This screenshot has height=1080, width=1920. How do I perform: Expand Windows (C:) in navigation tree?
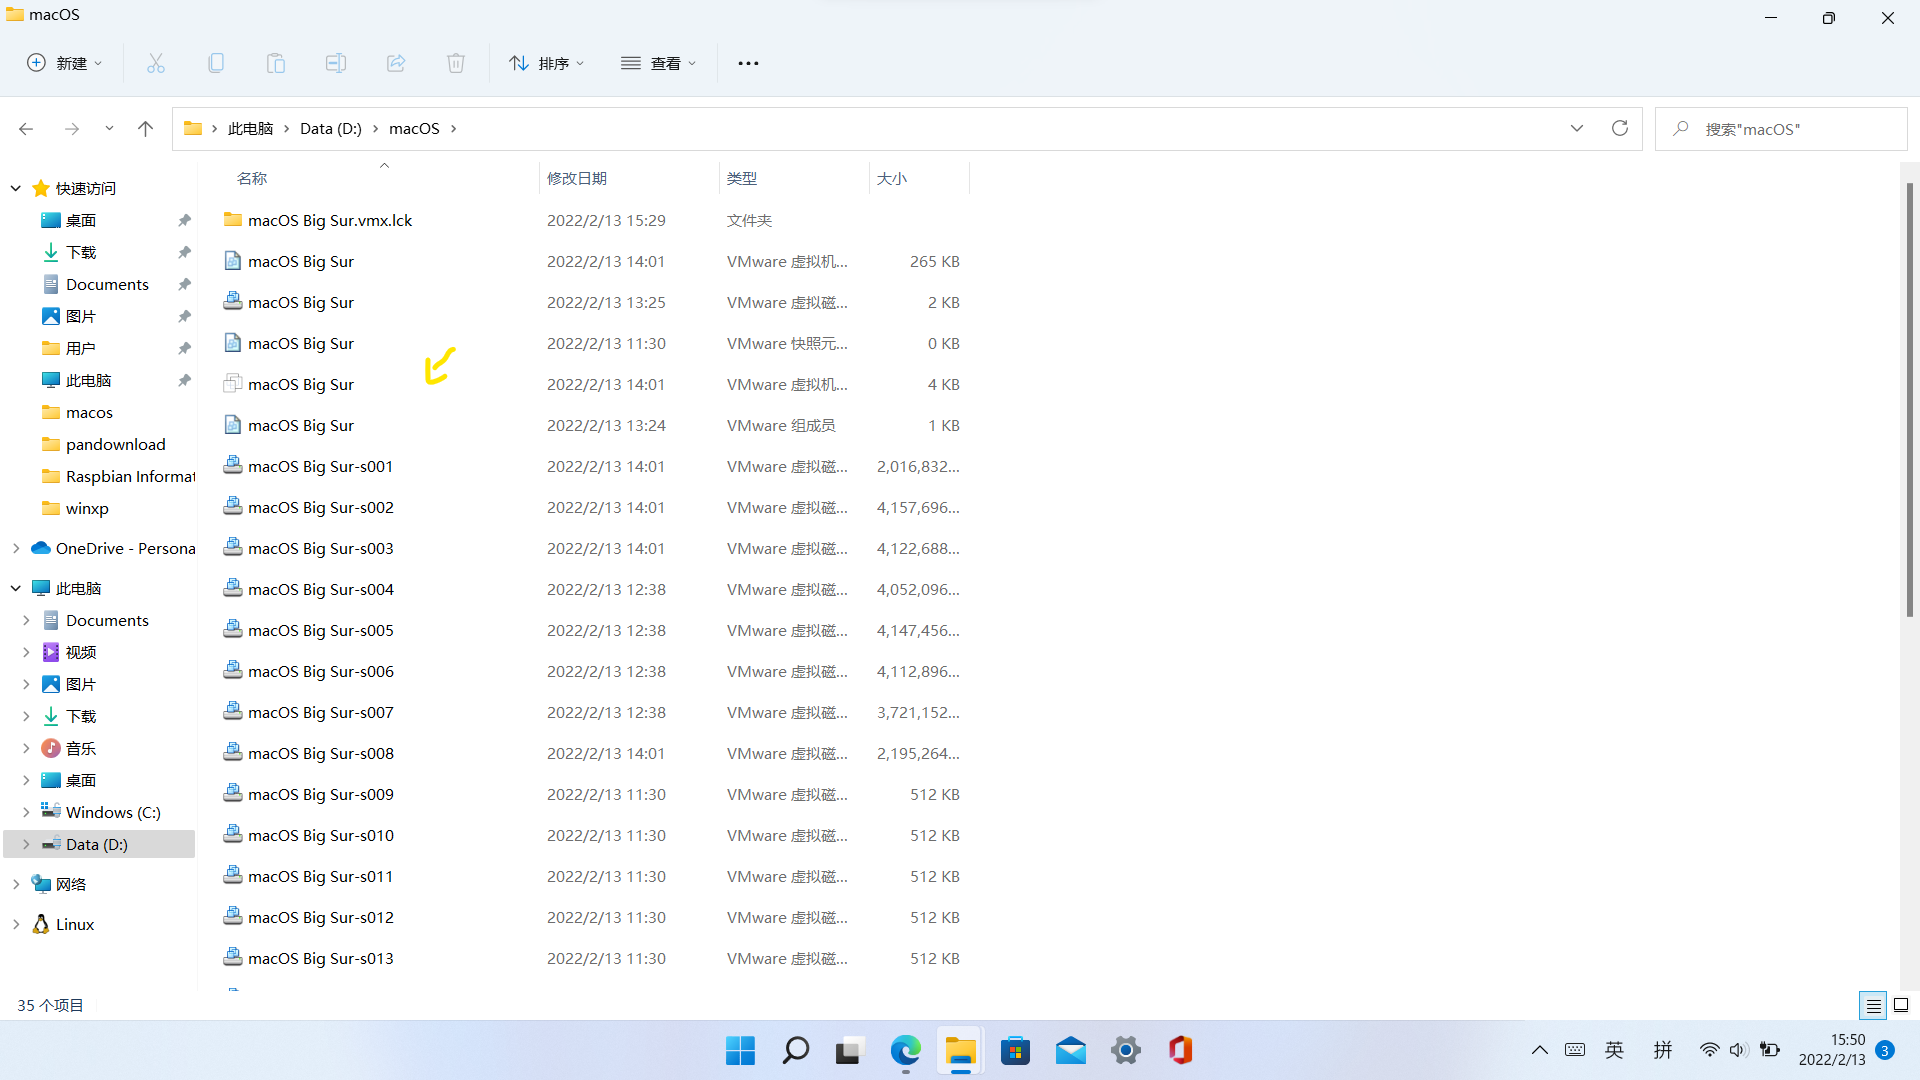tap(26, 812)
